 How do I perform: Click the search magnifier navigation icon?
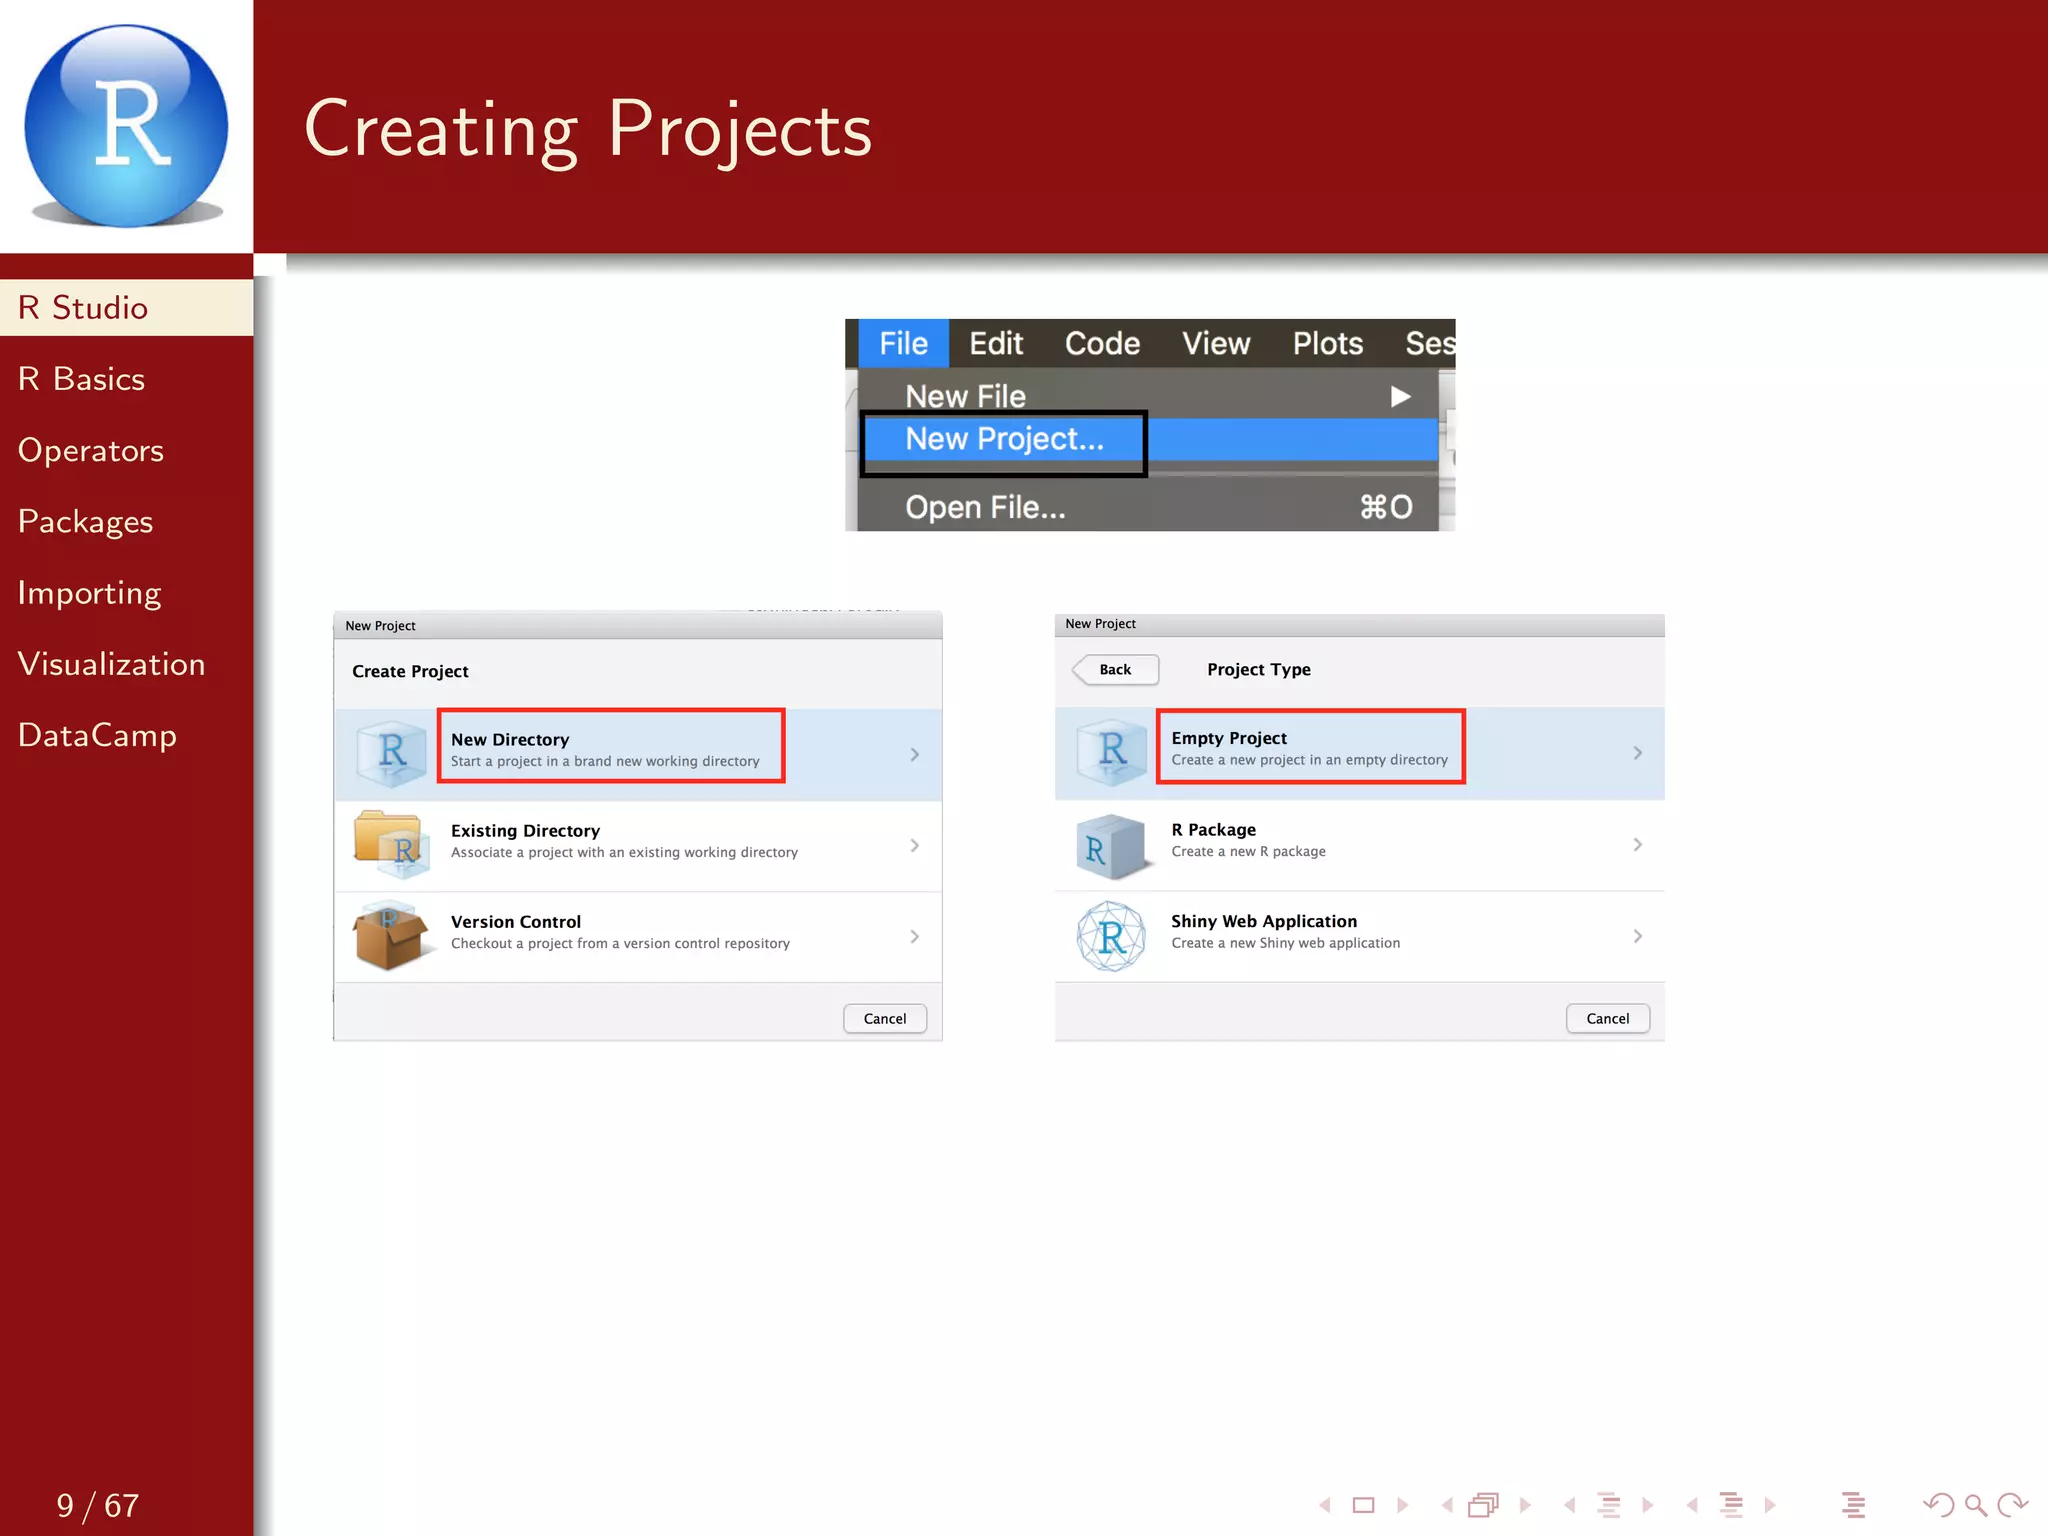[1975, 1504]
